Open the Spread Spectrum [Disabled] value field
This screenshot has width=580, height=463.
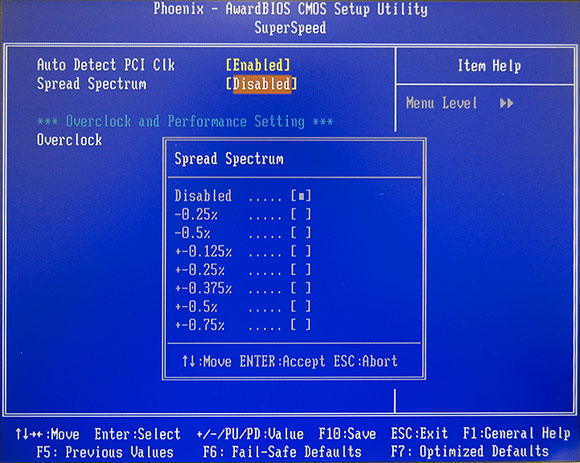(x=262, y=84)
